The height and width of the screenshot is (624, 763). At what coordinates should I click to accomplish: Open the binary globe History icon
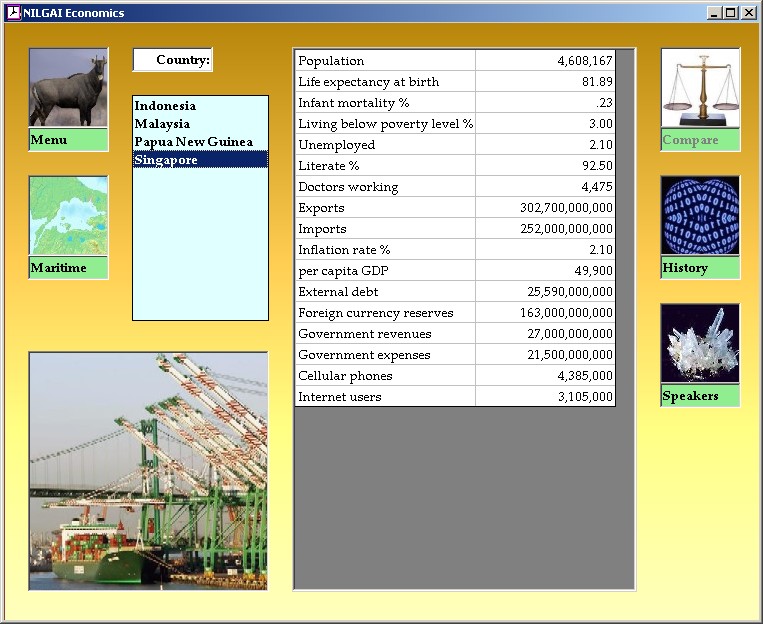[700, 216]
